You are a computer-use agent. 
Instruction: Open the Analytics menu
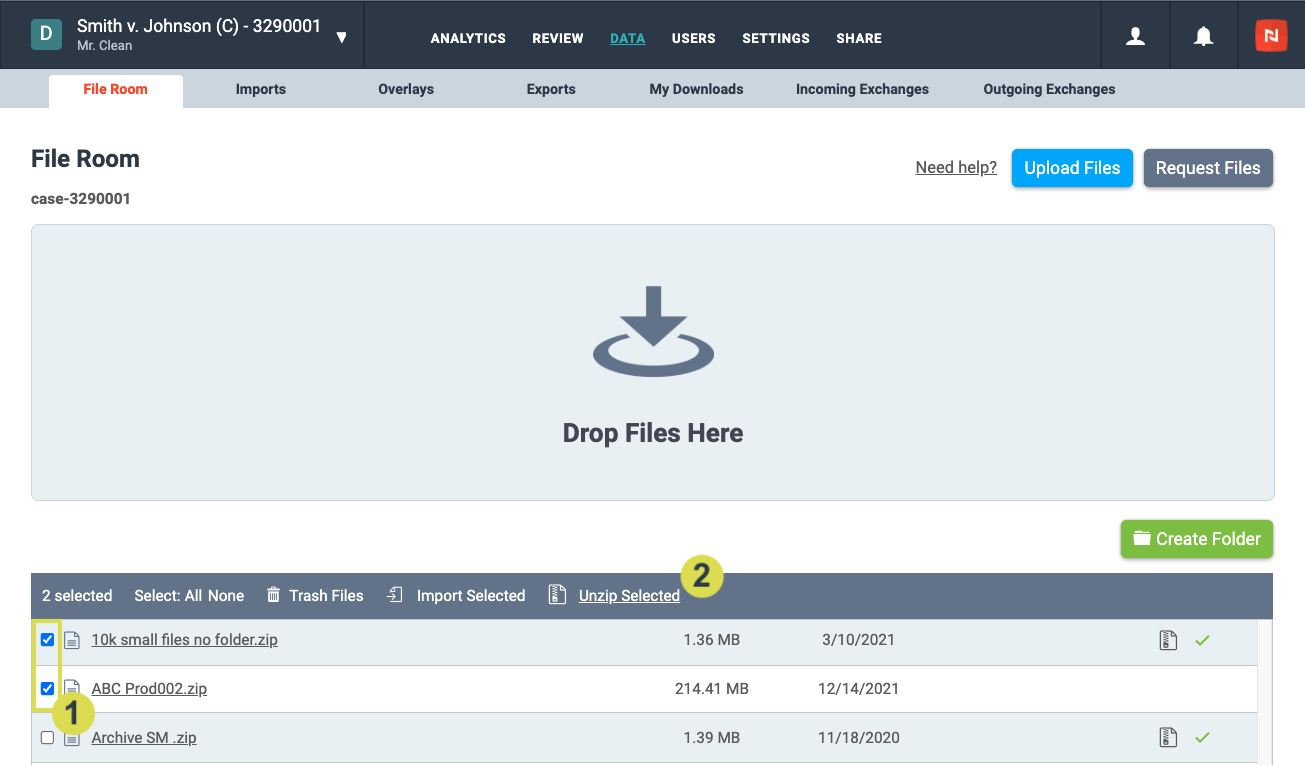coord(468,38)
